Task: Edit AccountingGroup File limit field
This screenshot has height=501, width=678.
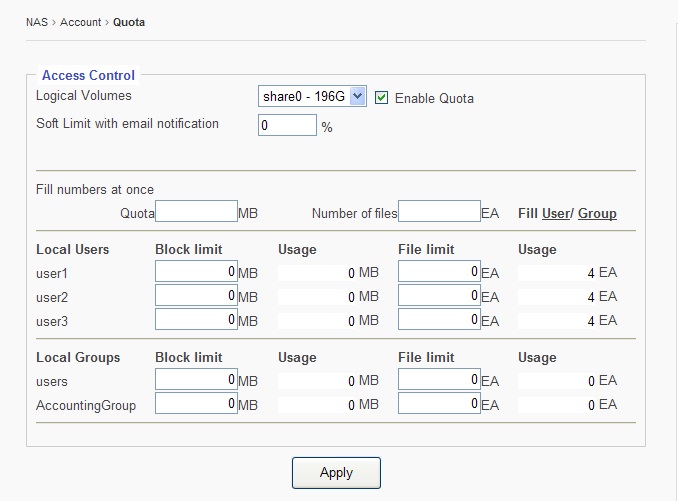Action: click(439, 404)
